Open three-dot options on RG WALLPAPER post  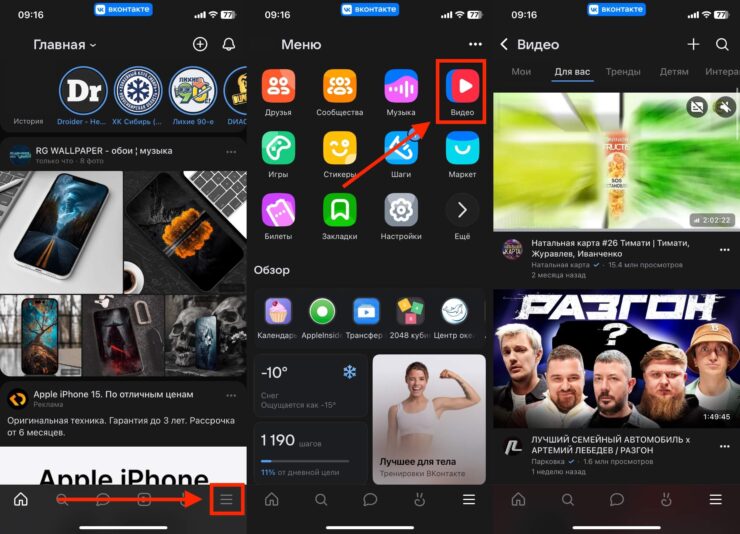pos(231,152)
